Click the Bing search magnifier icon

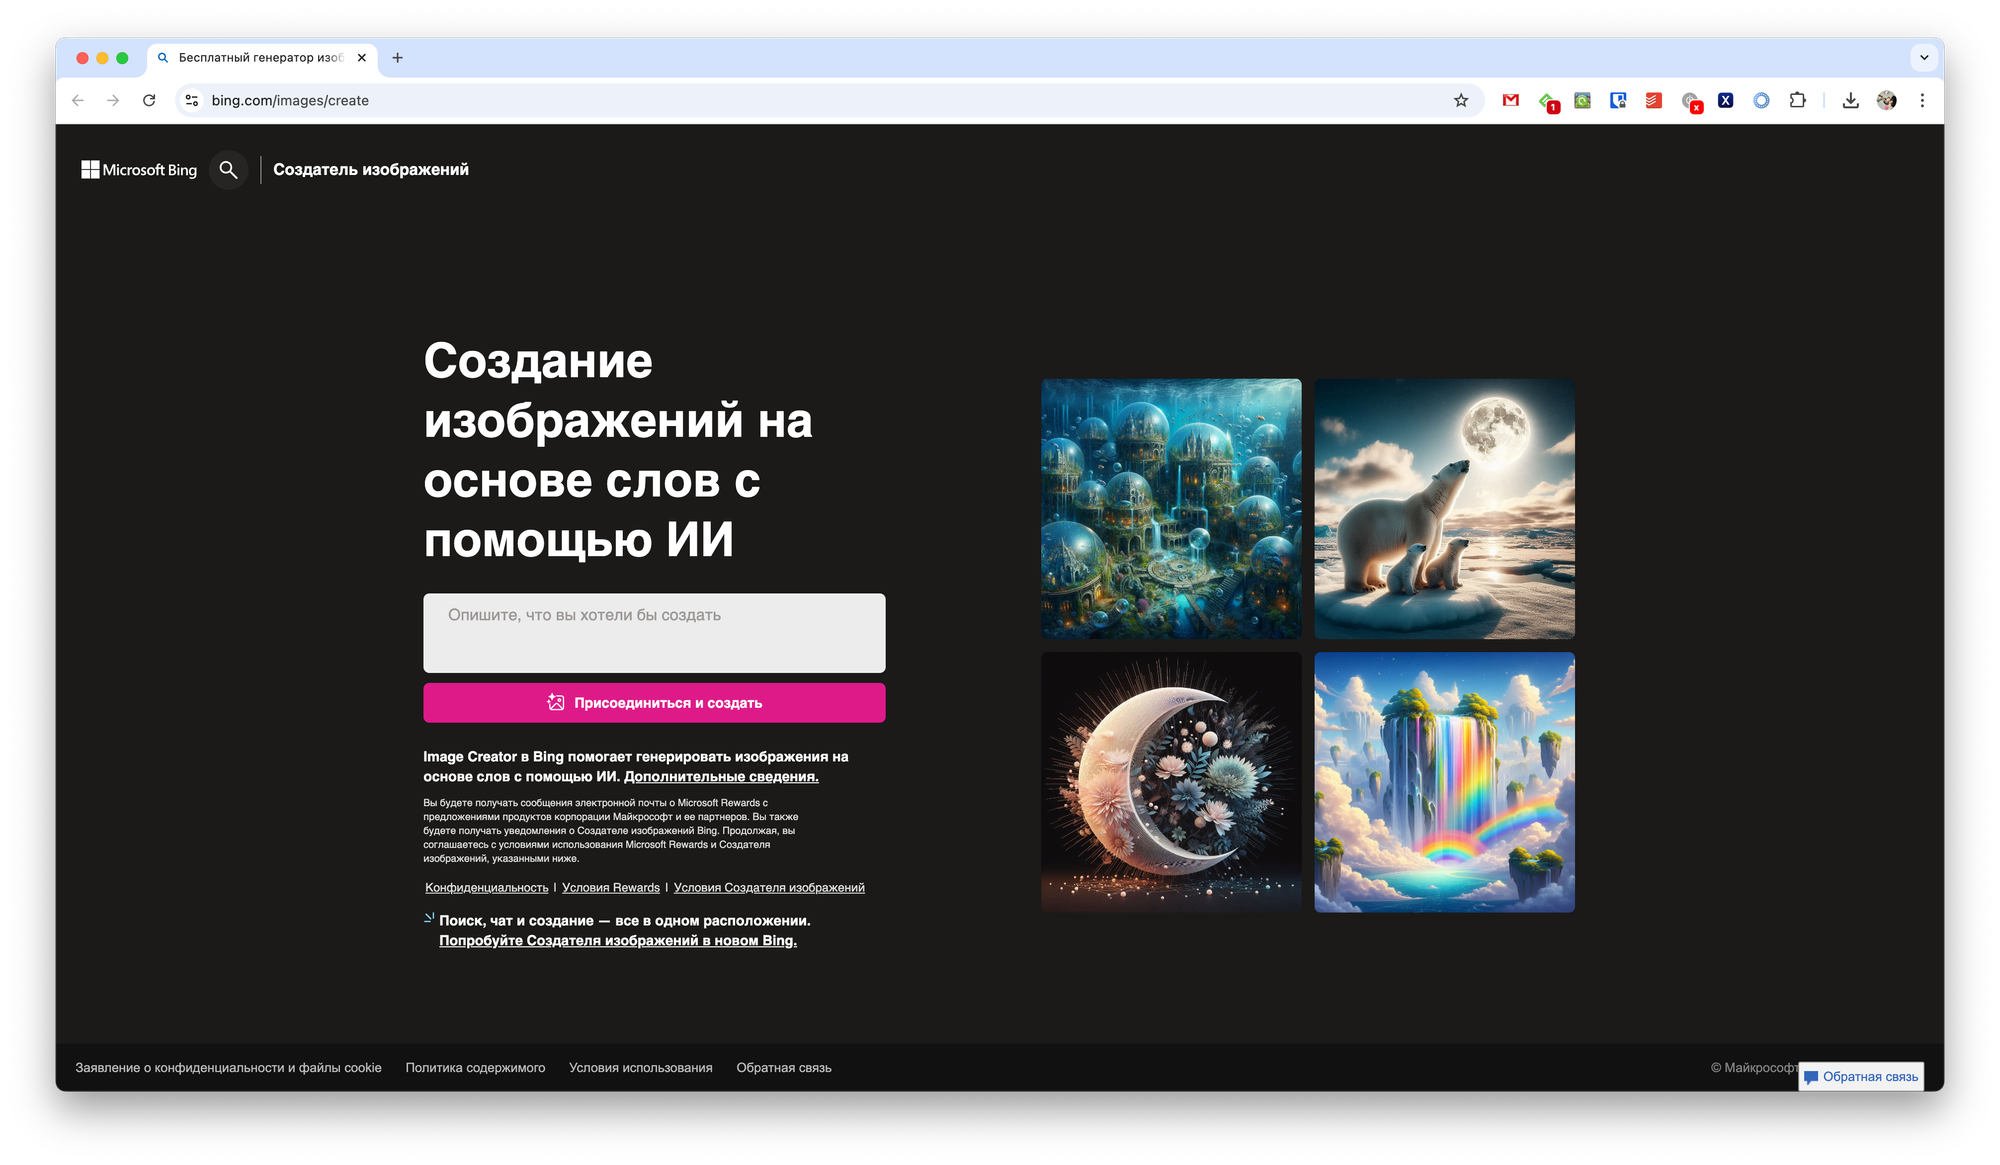click(228, 170)
